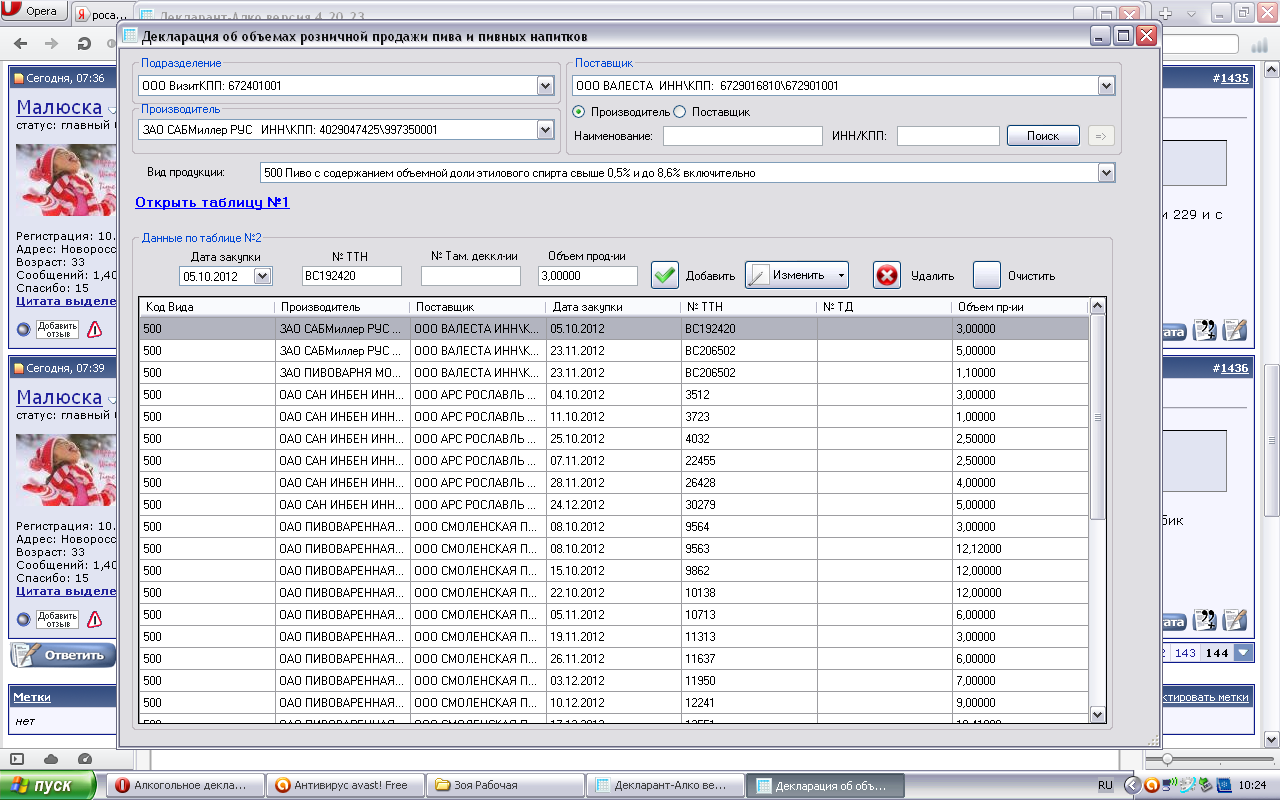The image size is (1280, 800).
Task: Click into the № ТТН input field
Action: click(x=351, y=276)
